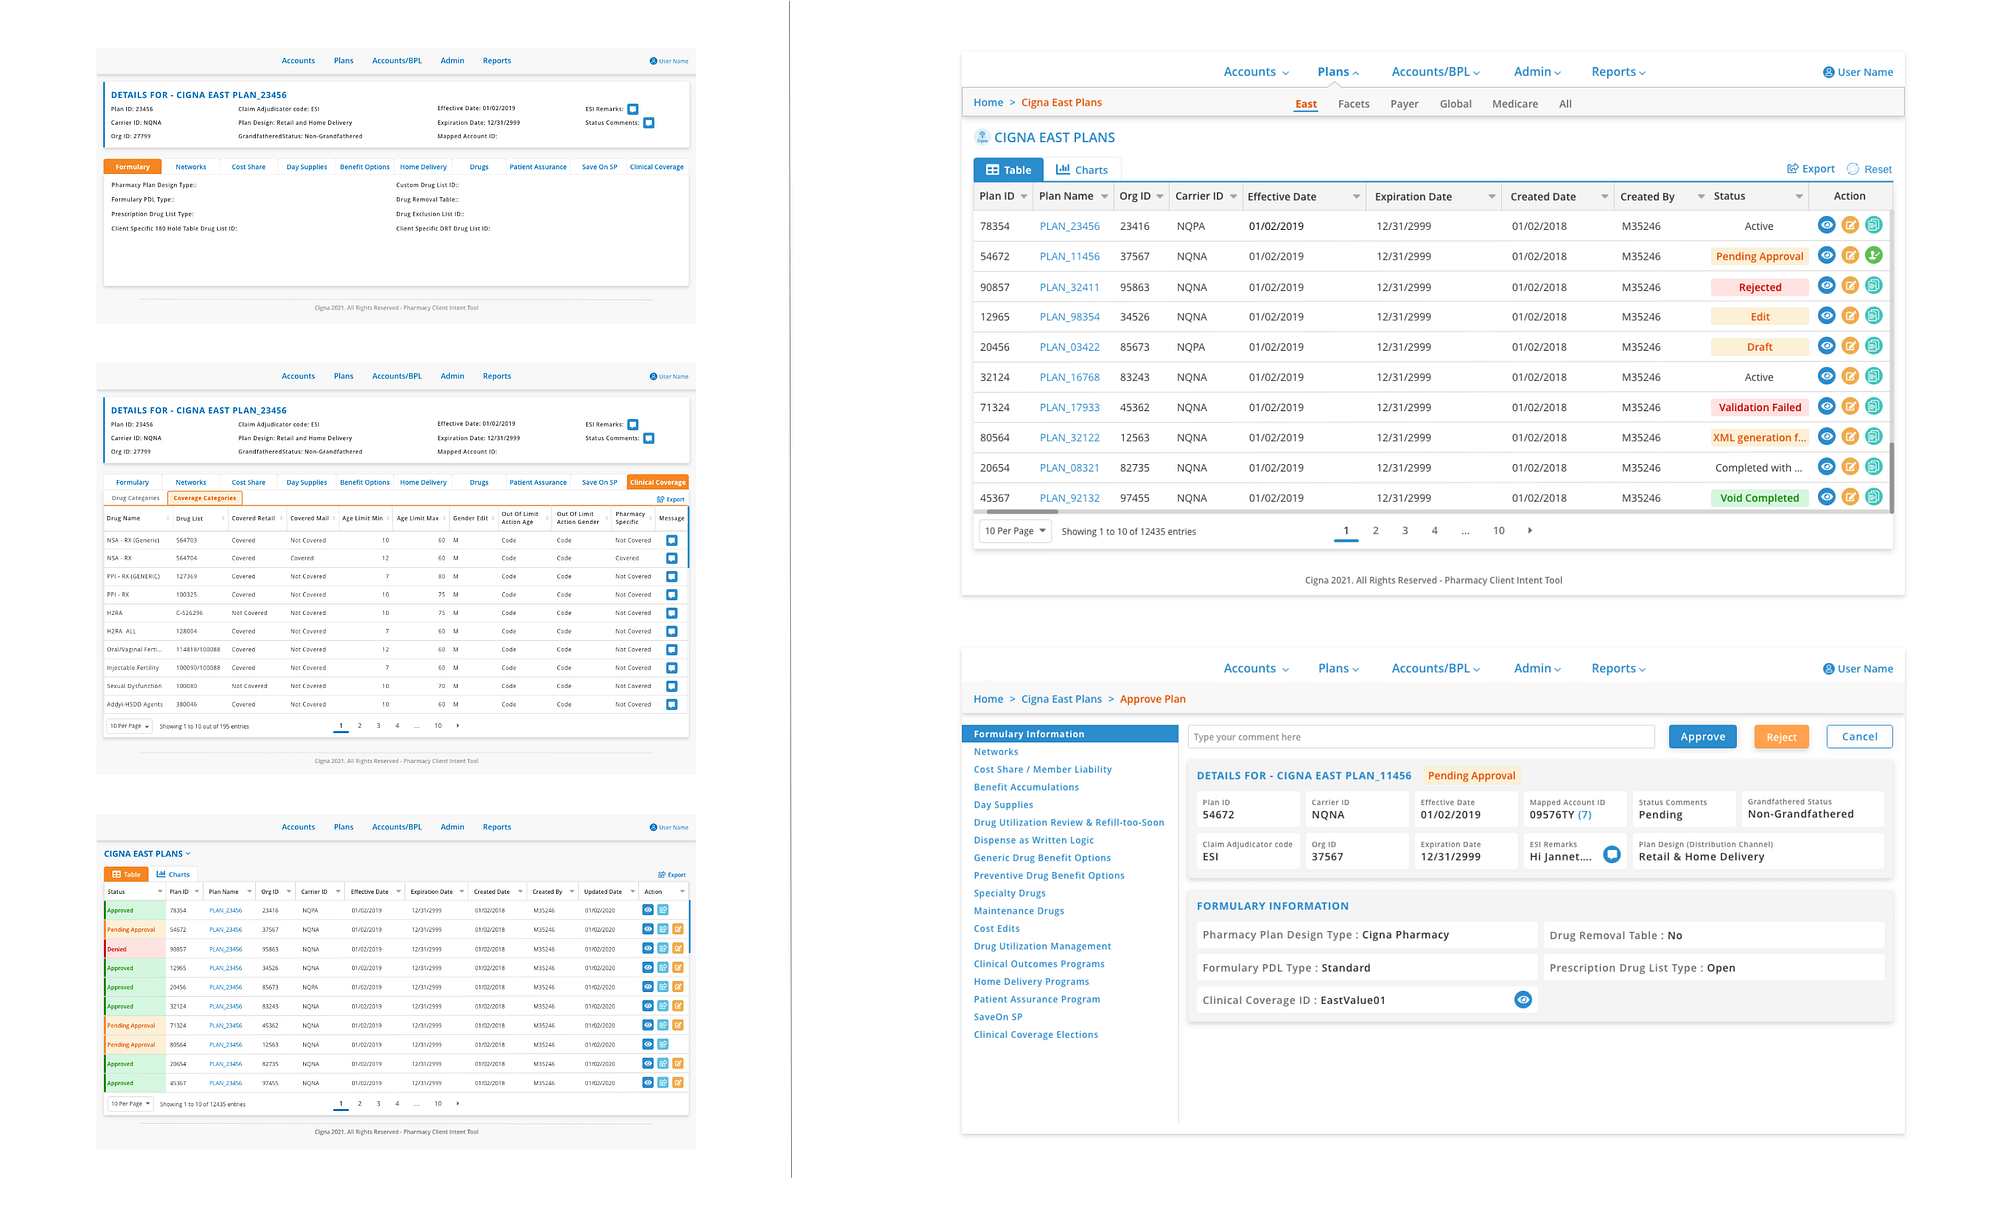This screenshot has height=1206, width=2000.
Task: Select Table tab in large plans screen
Action: [1008, 170]
